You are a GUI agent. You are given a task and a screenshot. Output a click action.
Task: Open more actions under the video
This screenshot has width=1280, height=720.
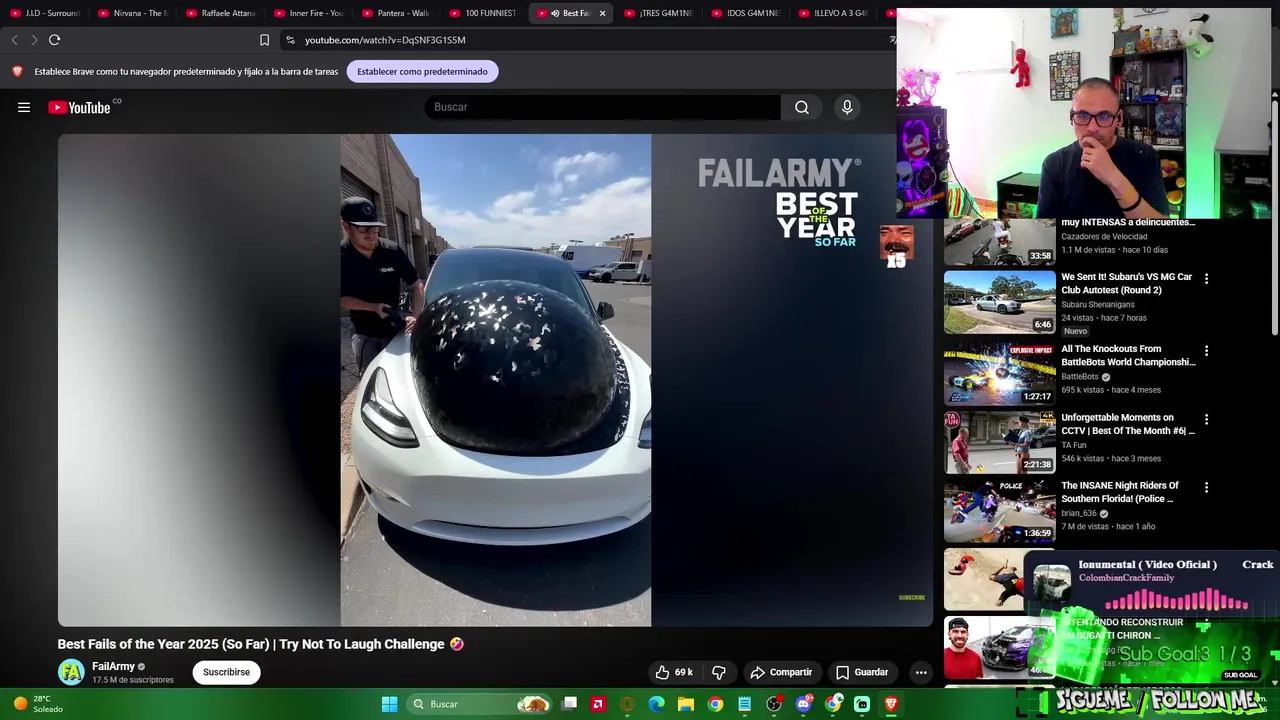pos(921,672)
